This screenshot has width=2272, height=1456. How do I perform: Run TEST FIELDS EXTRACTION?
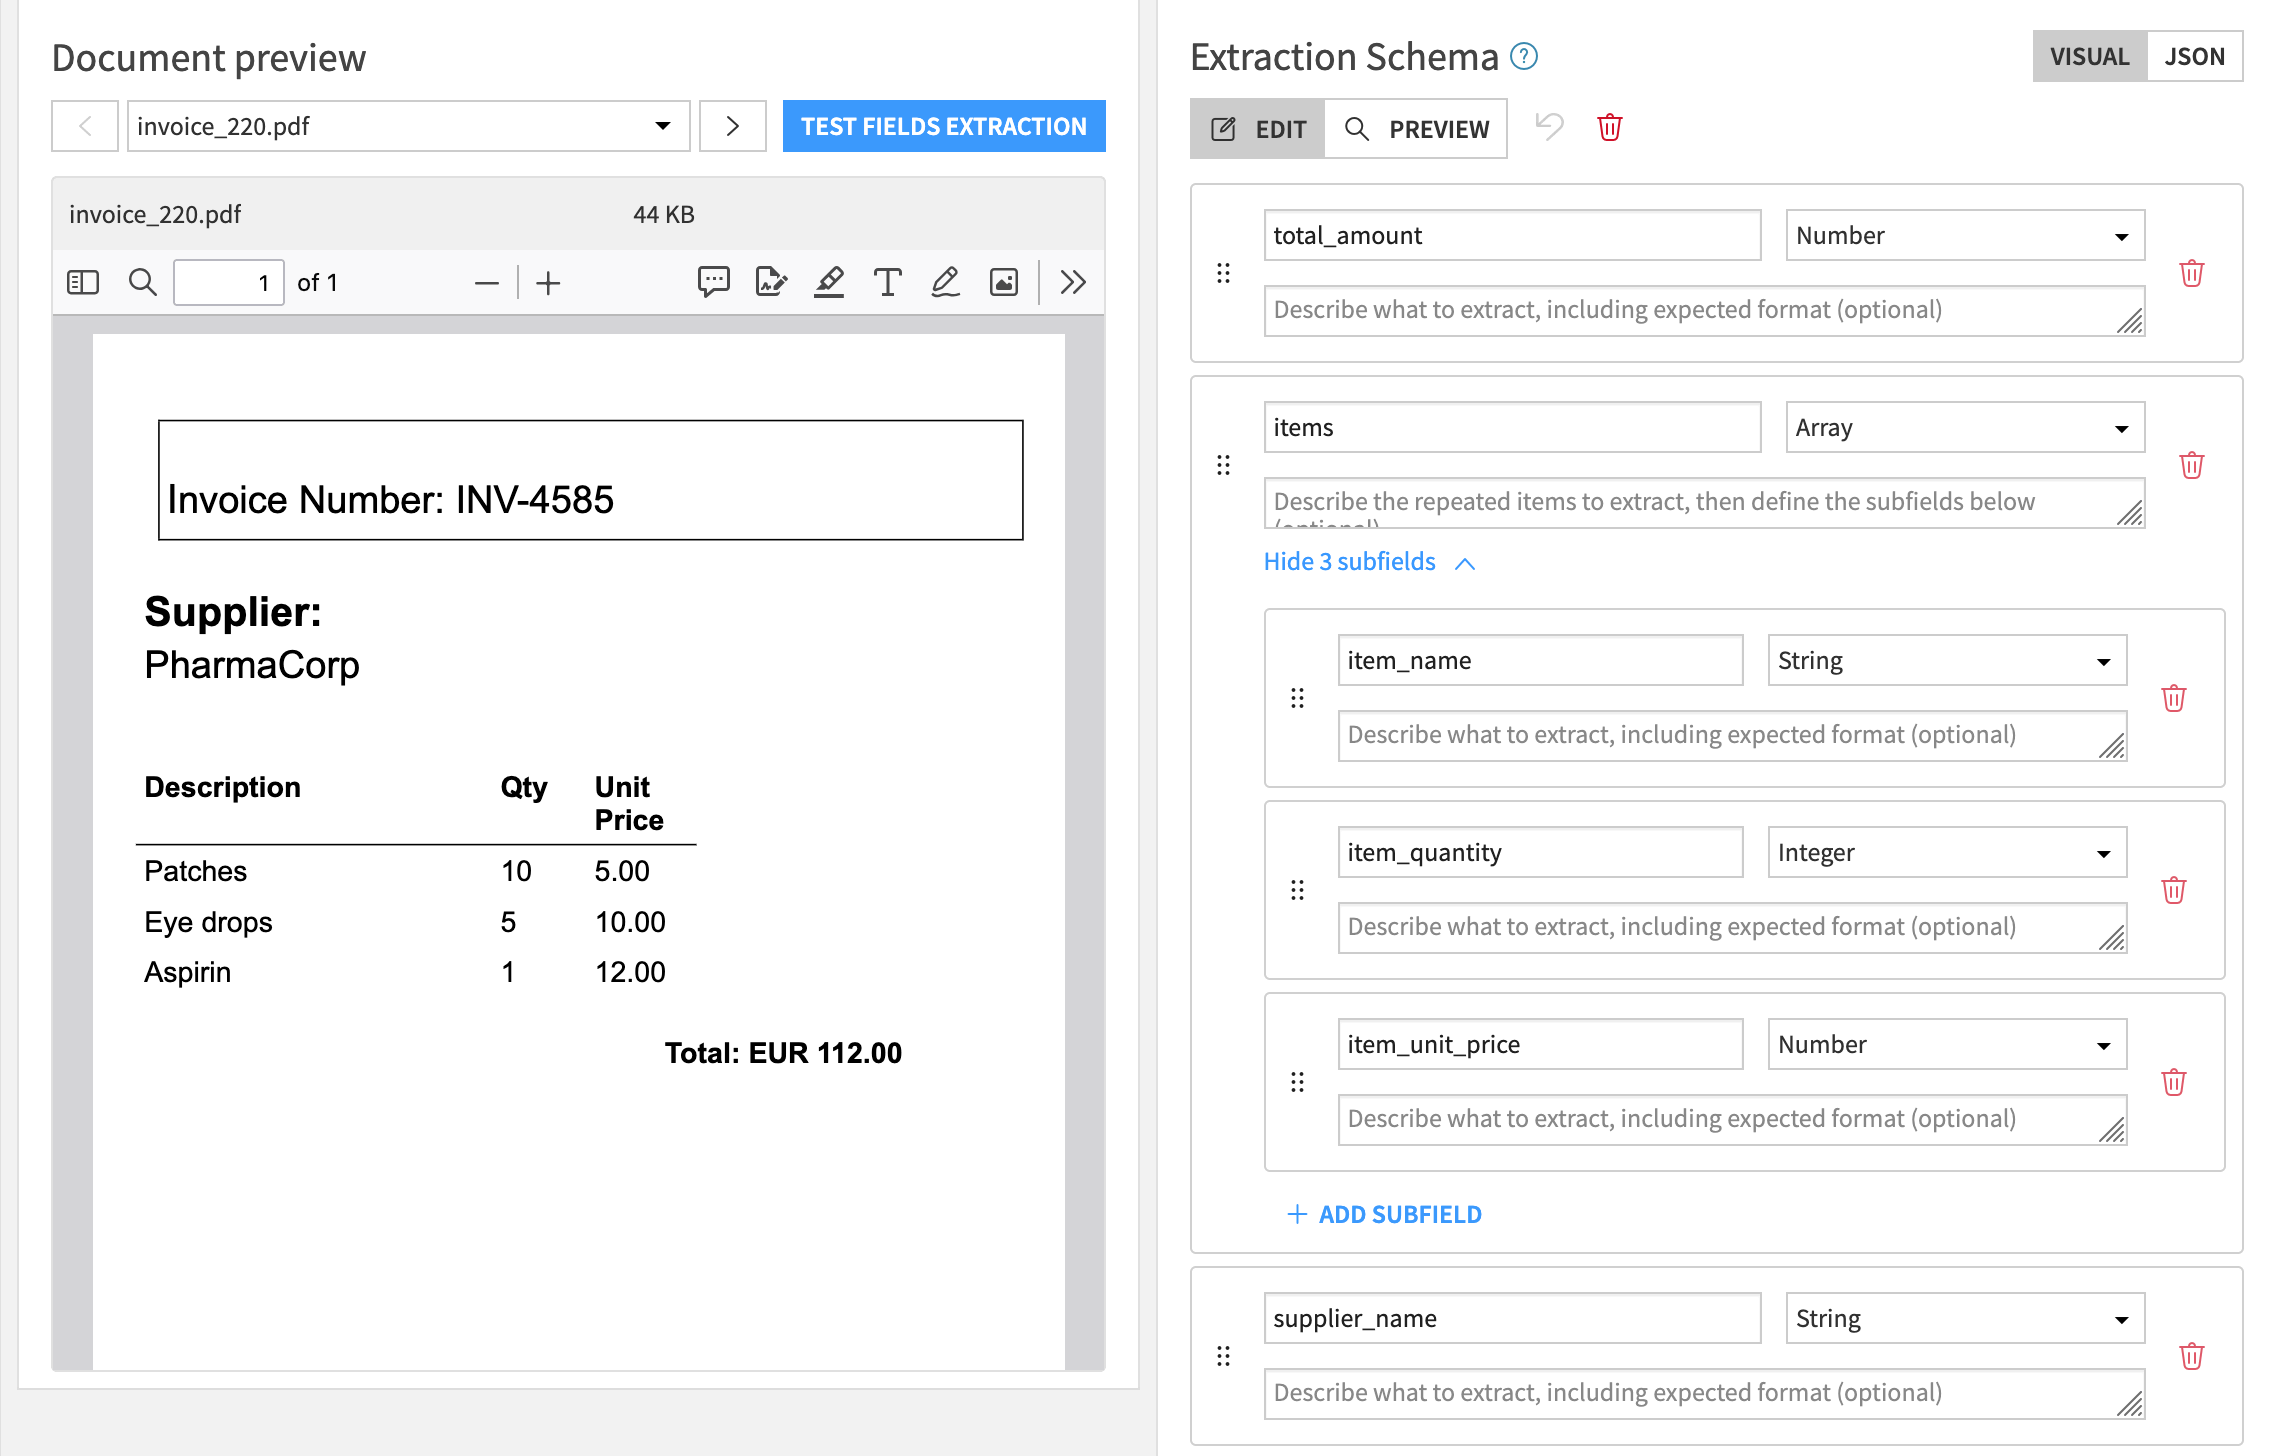point(943,126)
